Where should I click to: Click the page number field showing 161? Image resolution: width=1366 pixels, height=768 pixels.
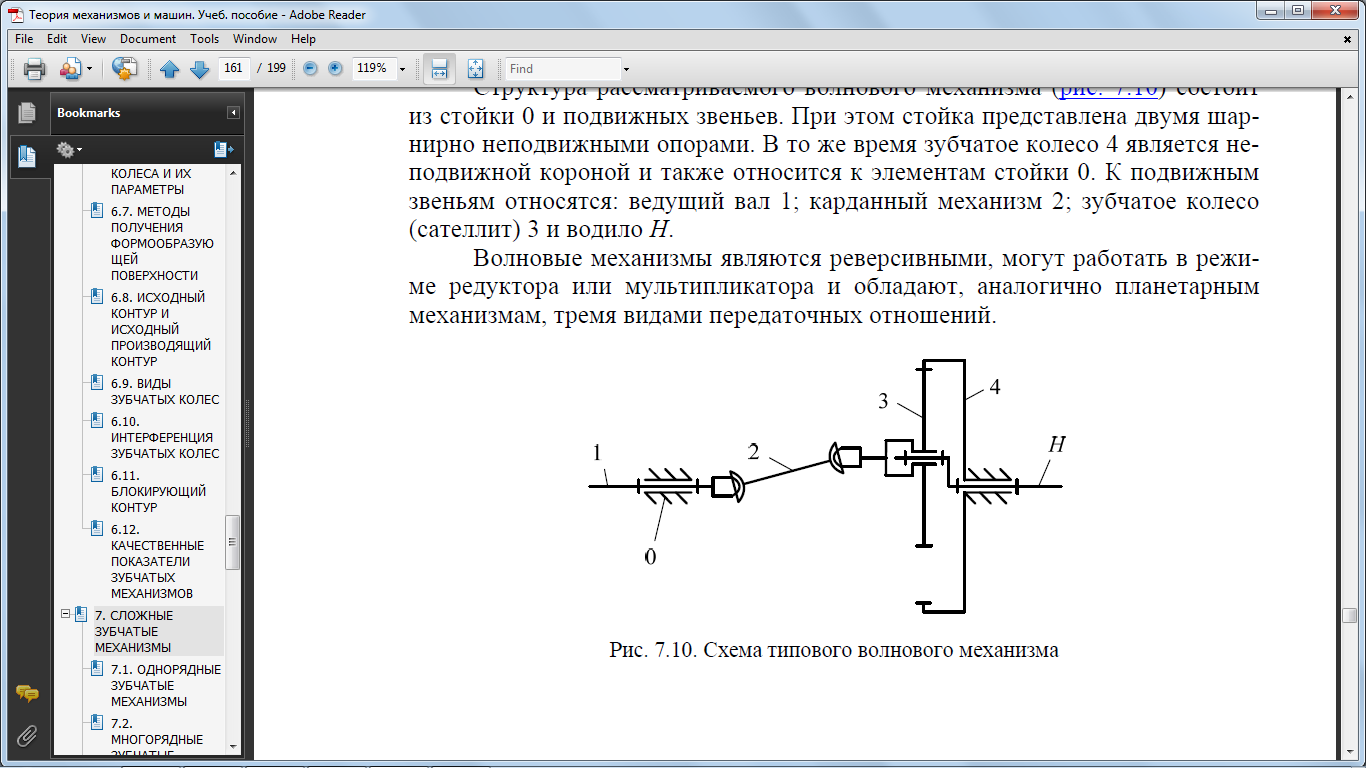[x=234, y=69]
